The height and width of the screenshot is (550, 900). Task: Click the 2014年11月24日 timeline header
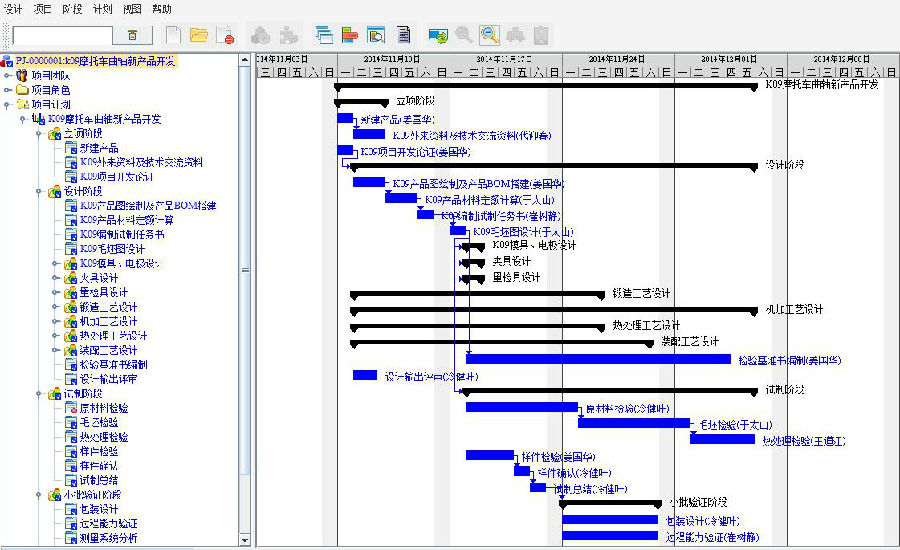click(x=618, y=59)
